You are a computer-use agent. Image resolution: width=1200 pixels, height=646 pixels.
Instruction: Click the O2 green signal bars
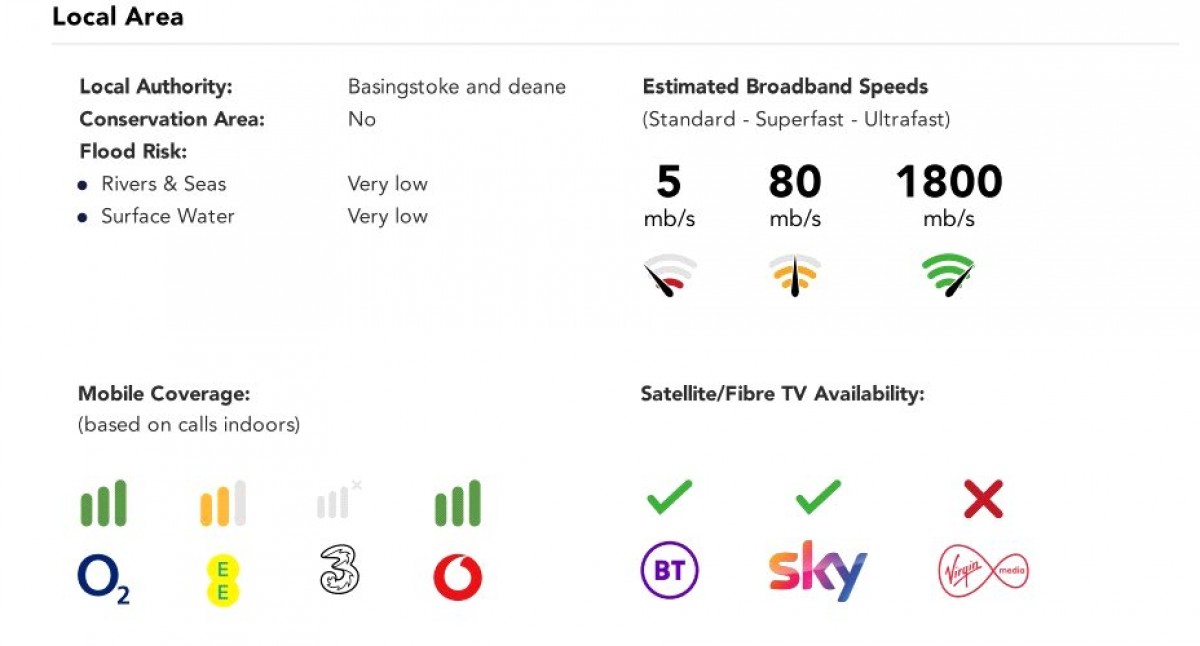tap(103, 504)
